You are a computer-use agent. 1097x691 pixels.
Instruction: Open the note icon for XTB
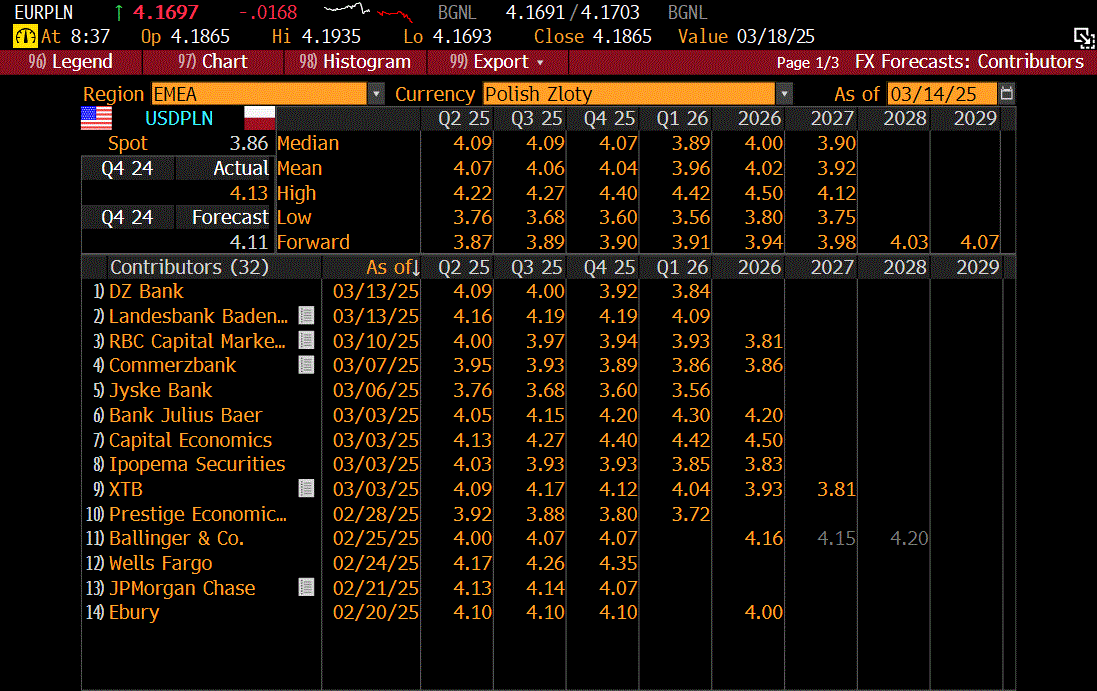tap(306, 488)
